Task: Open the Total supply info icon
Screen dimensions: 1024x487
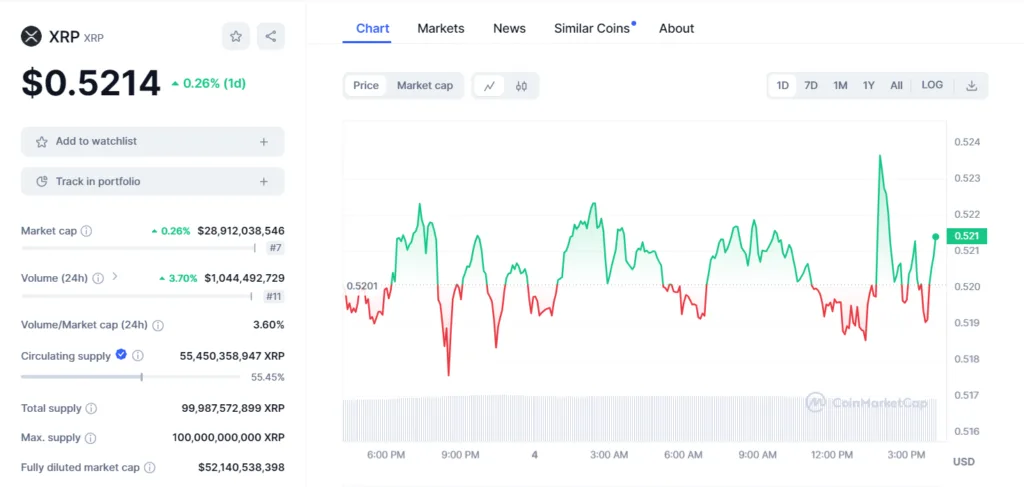Action: pos(91,409)
